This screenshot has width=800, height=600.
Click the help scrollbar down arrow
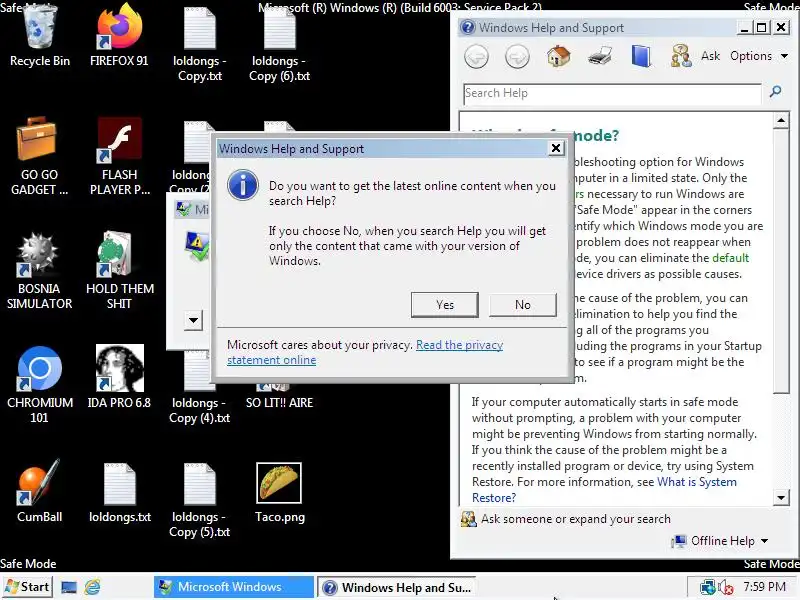[x=781, y=497]
